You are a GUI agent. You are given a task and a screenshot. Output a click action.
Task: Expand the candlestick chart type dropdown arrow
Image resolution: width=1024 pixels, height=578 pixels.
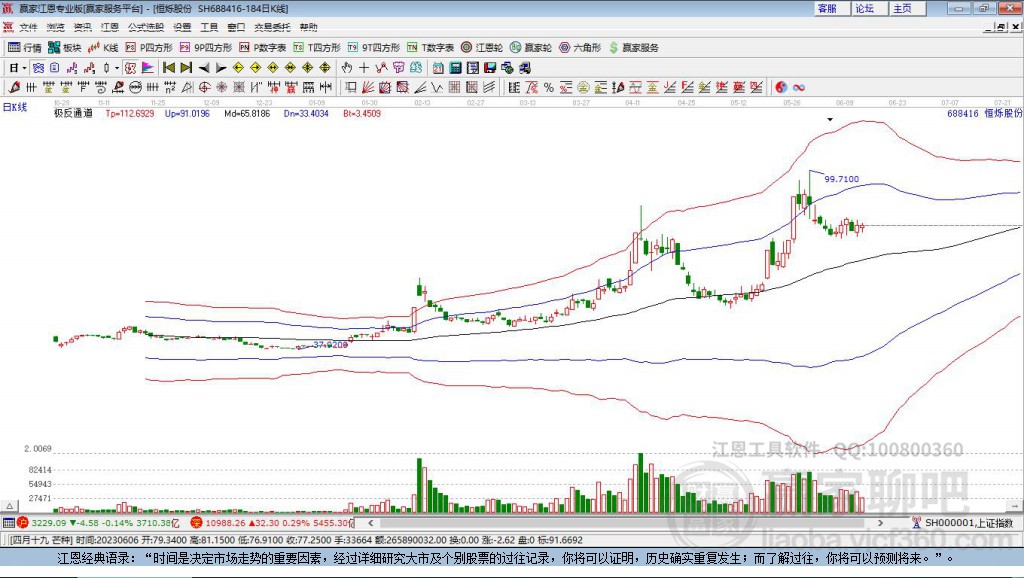[117, 67]
